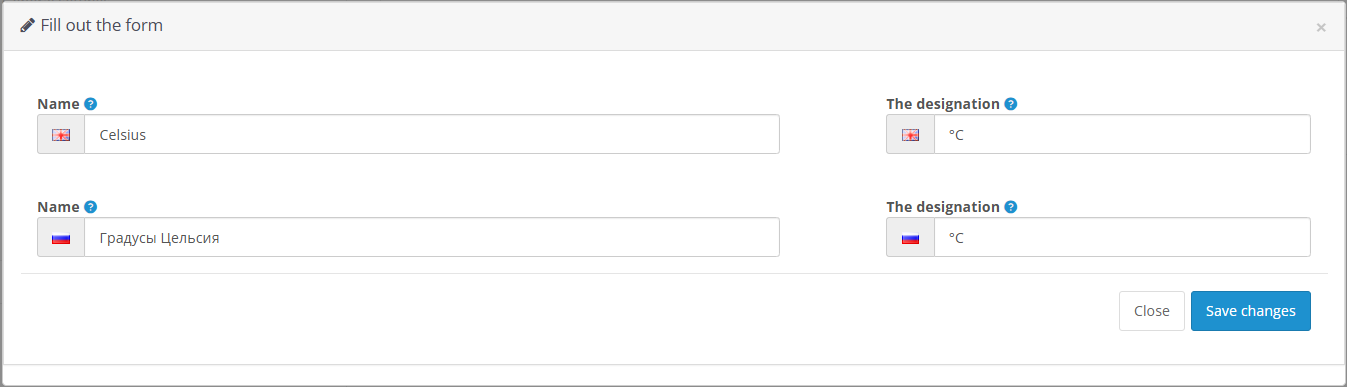The height and width of the screenshot is (387, 1347).
Task: Click the Russian flag next to Градусы Цельсия
Action: point(61,238)
